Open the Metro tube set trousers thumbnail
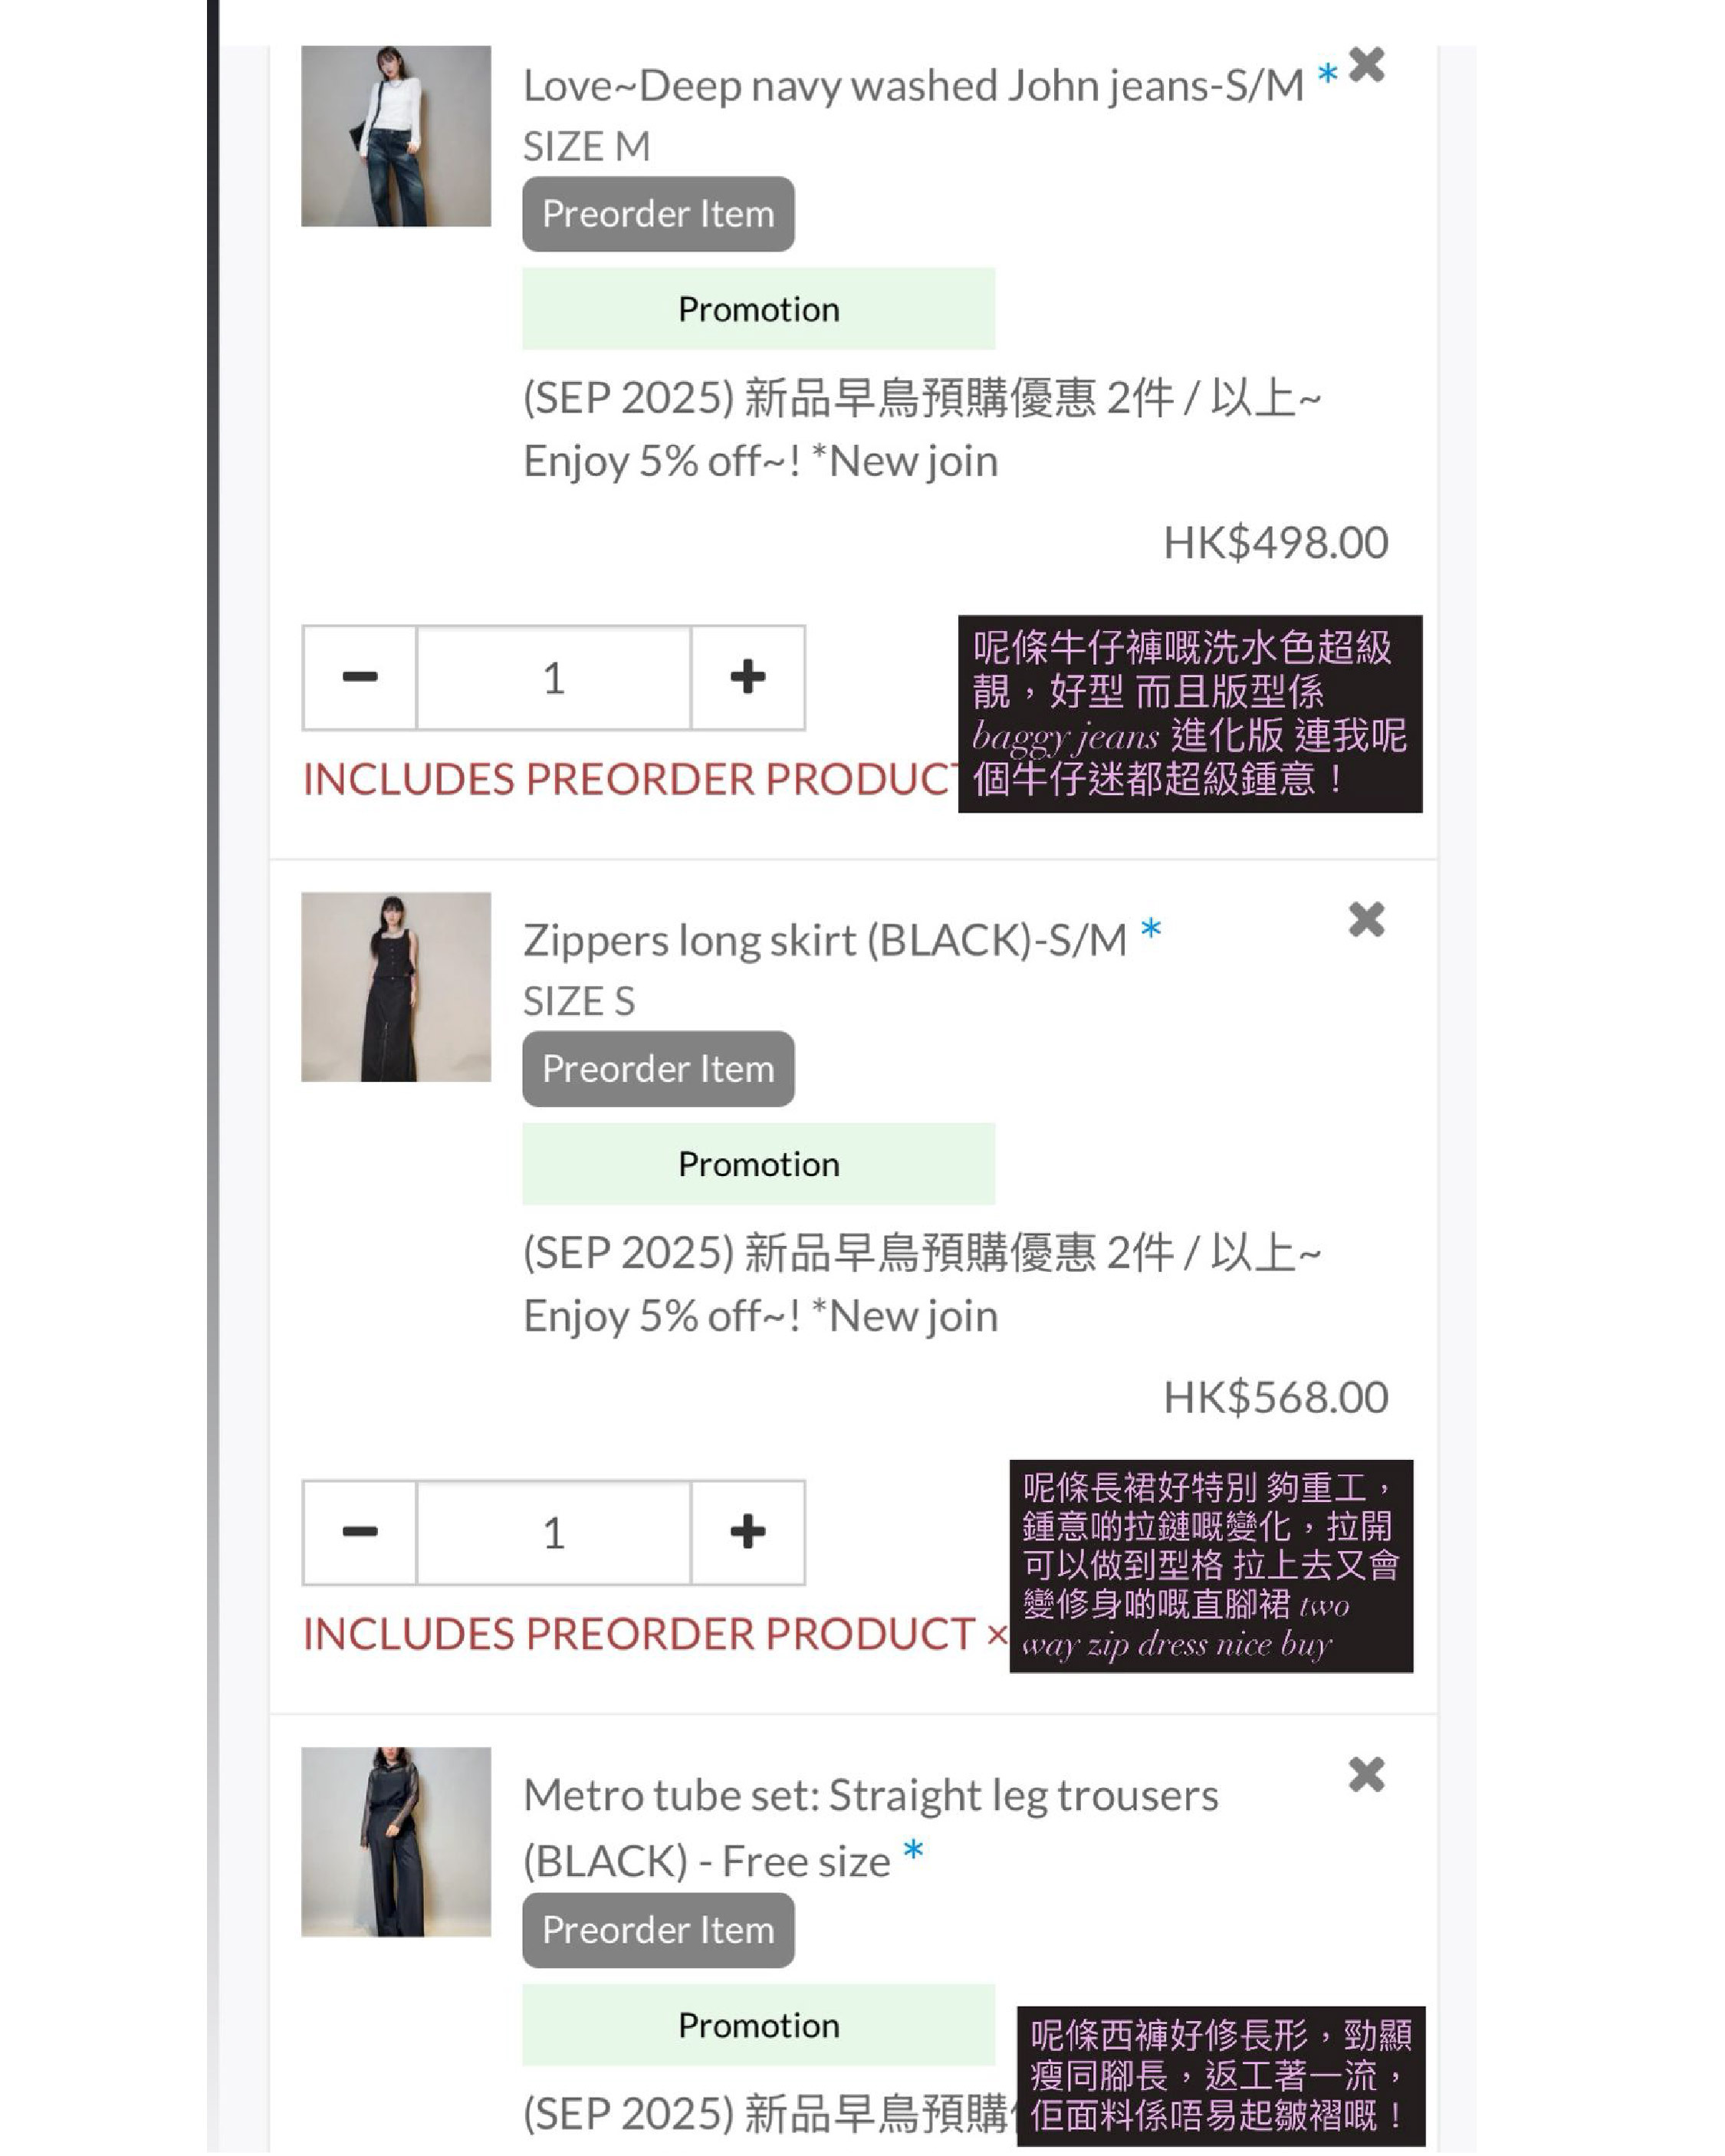1725x2156 pixels. pyautogui.click(x=396, y=1842)
